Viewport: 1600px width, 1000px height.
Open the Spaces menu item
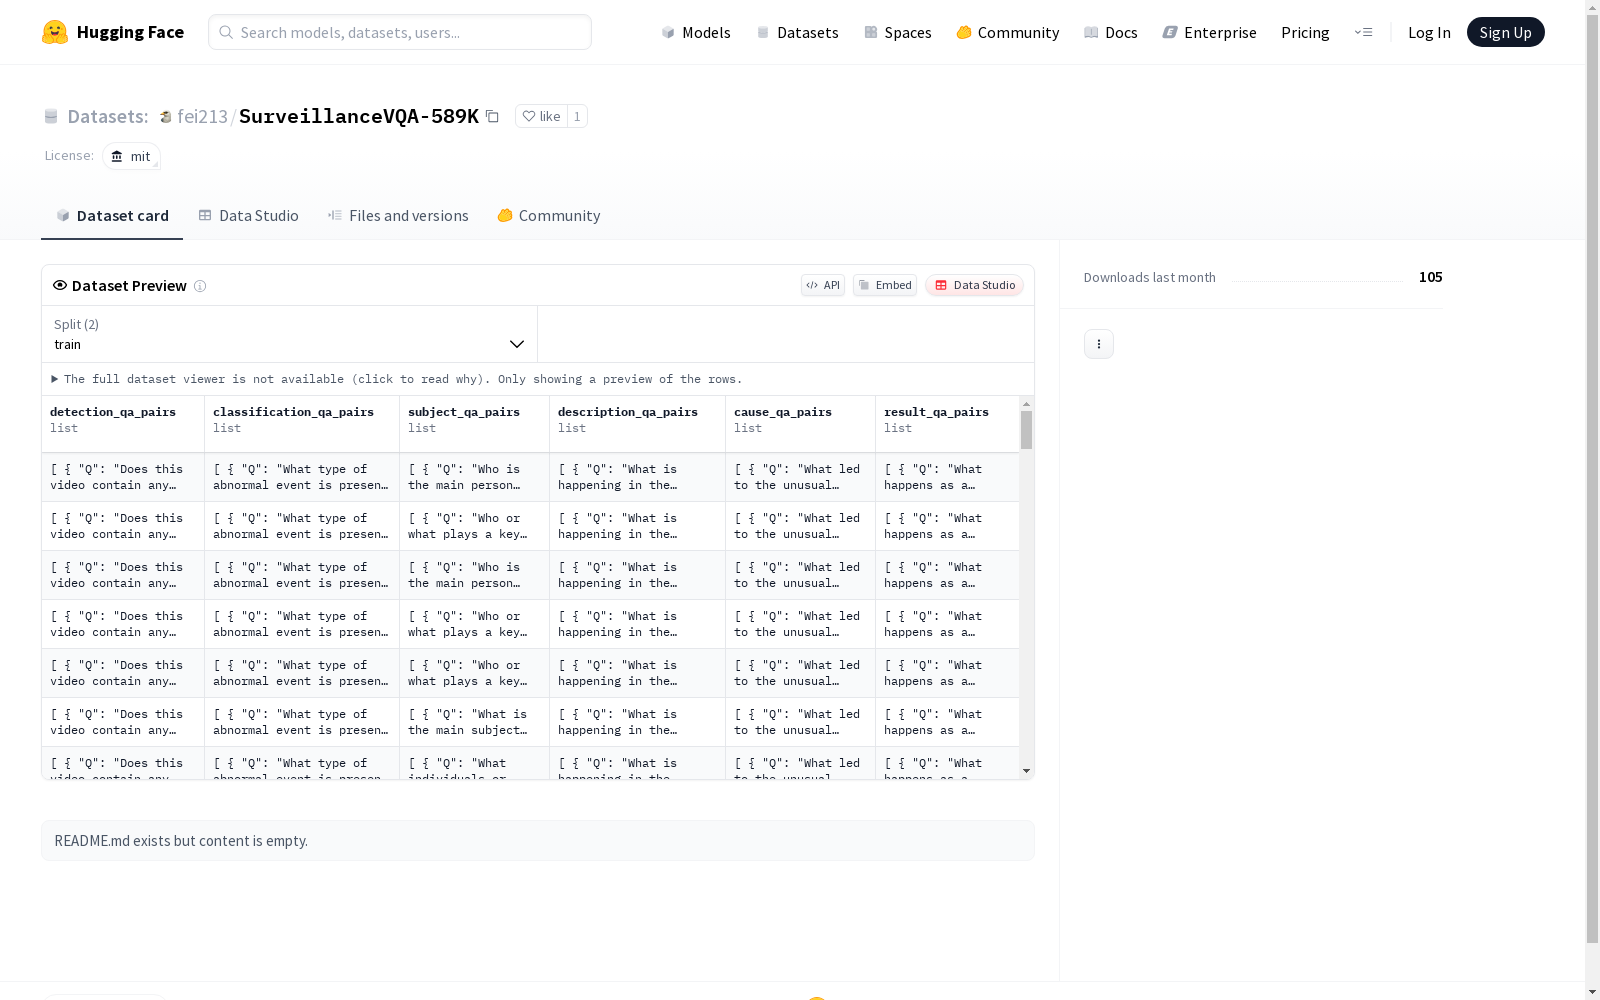[898, 32]
